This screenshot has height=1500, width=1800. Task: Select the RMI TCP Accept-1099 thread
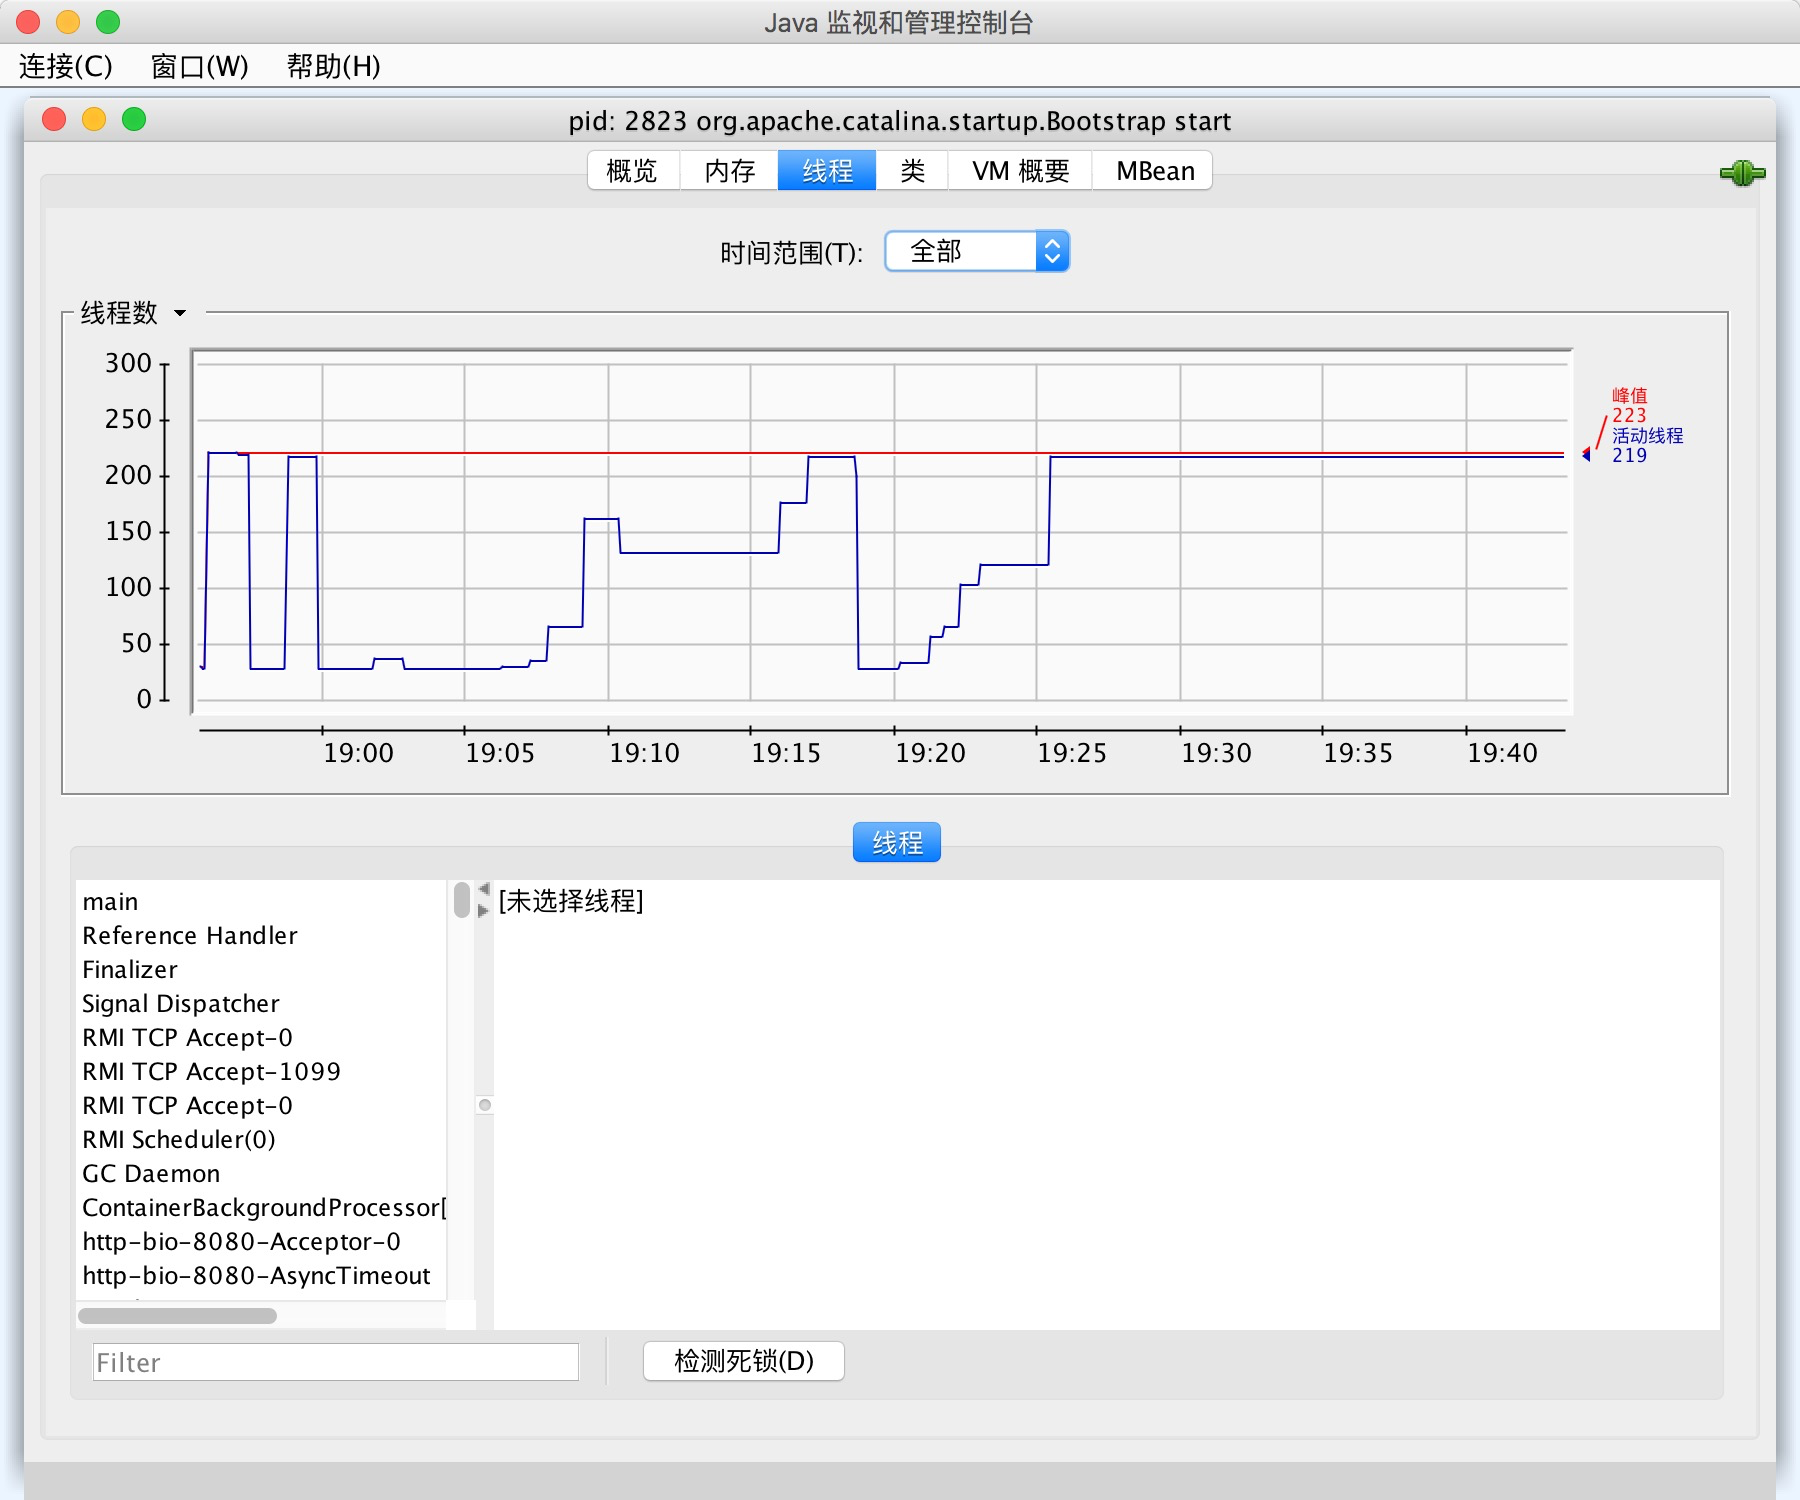(261, 1072)
